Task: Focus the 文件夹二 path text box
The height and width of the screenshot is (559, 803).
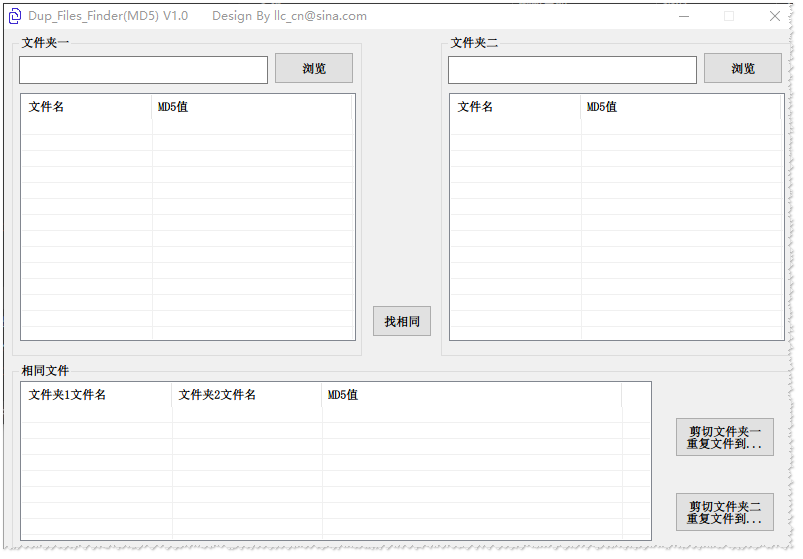Action: [572, 70]
